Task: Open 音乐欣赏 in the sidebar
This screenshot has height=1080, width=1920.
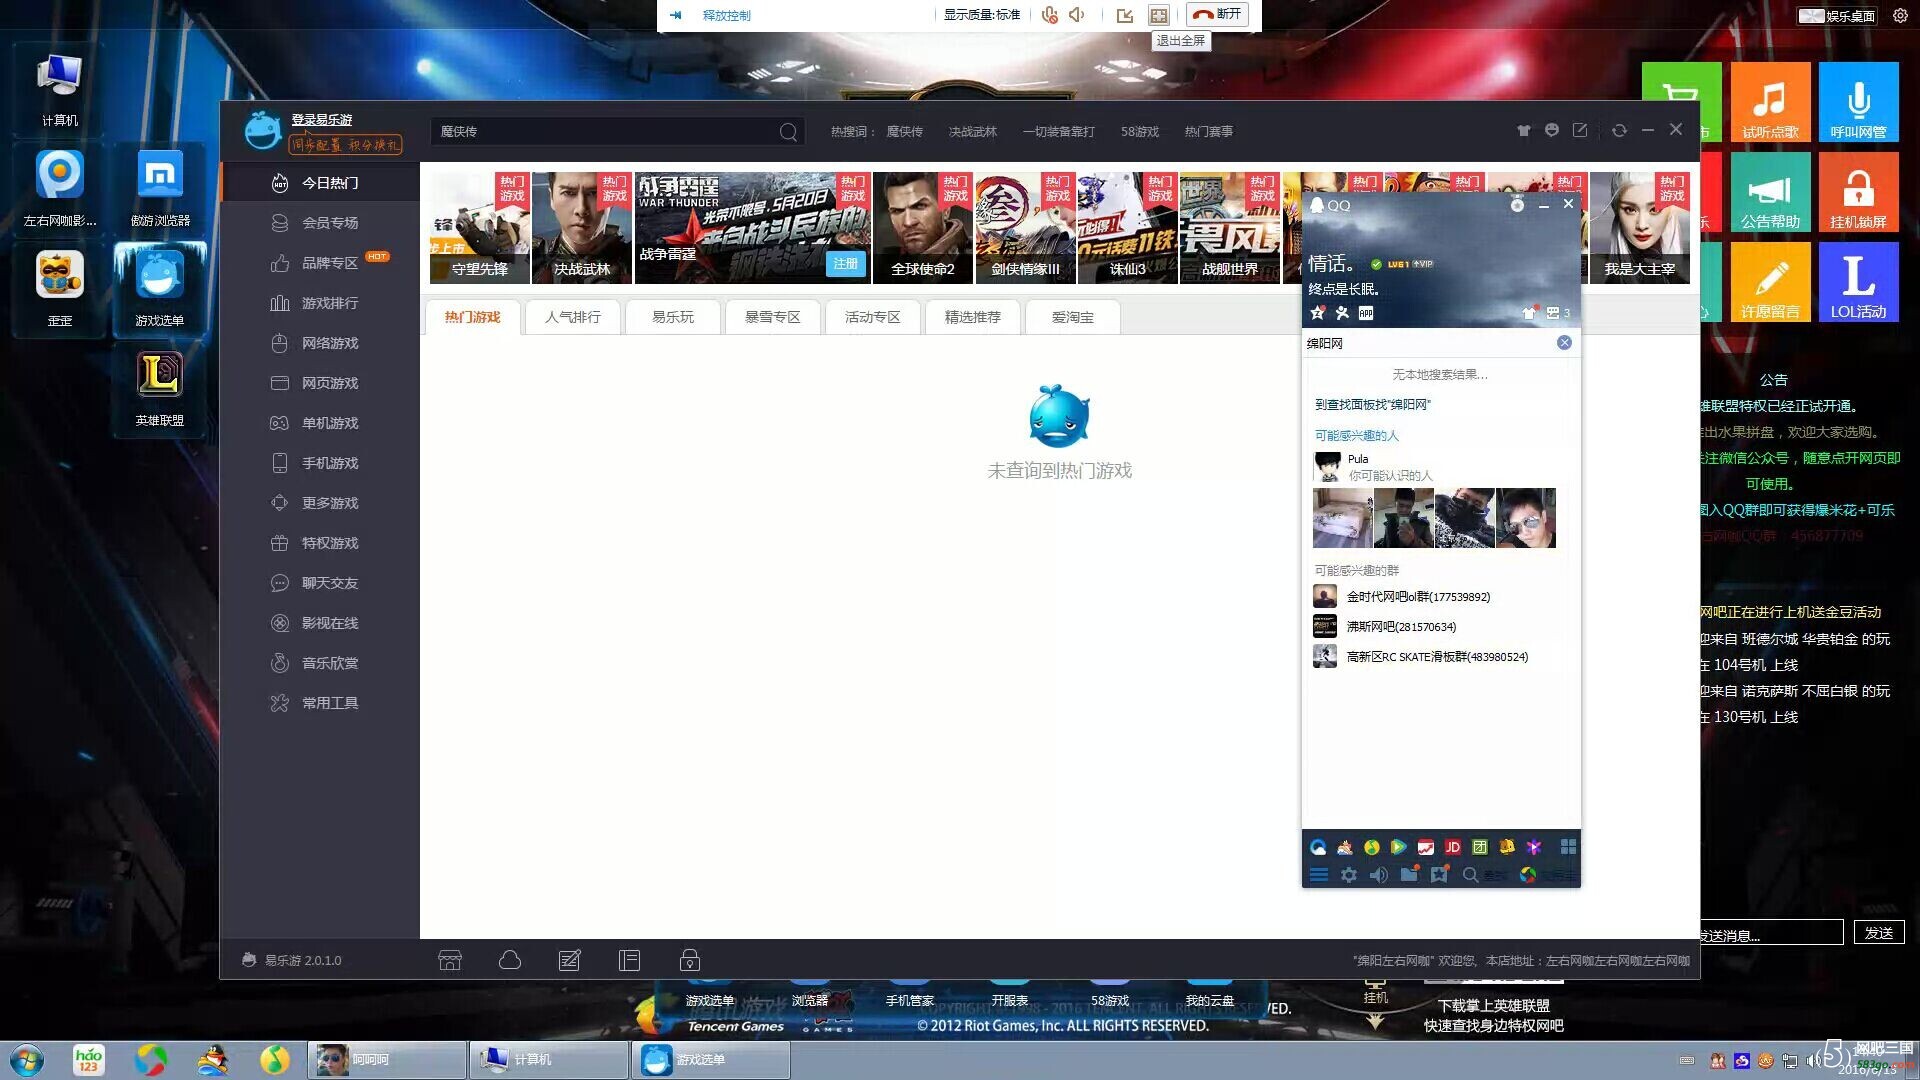Action: [319, 663]
